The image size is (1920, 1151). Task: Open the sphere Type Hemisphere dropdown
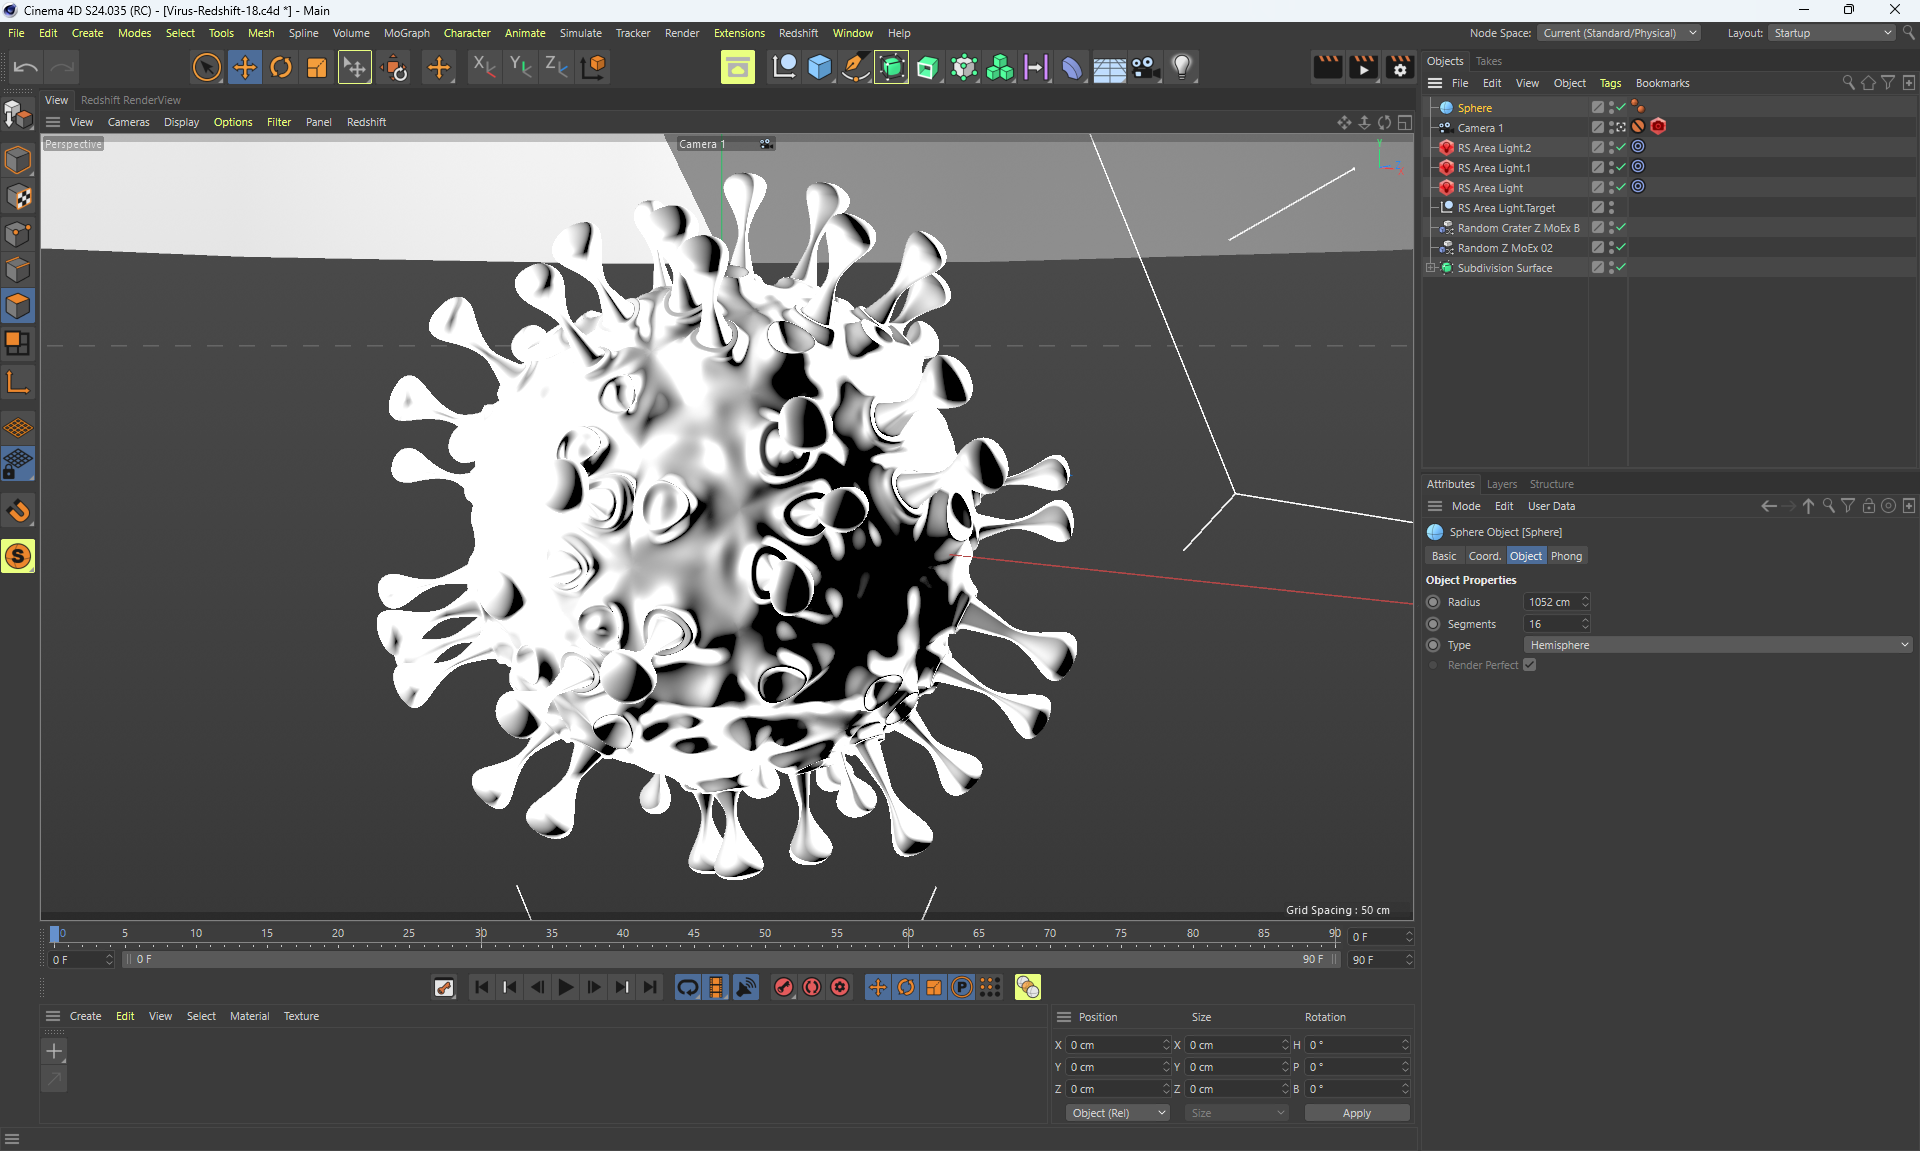pos(1717,645)
